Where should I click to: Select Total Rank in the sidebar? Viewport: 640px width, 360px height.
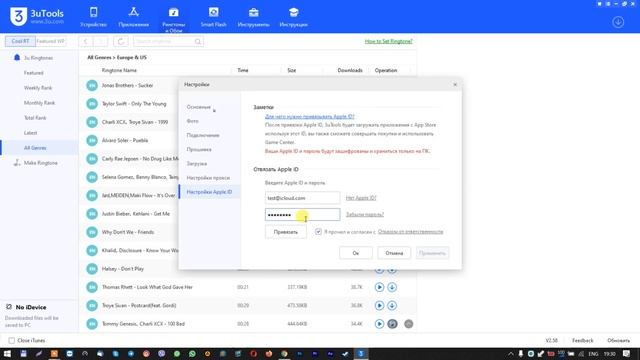coord(35,118)
